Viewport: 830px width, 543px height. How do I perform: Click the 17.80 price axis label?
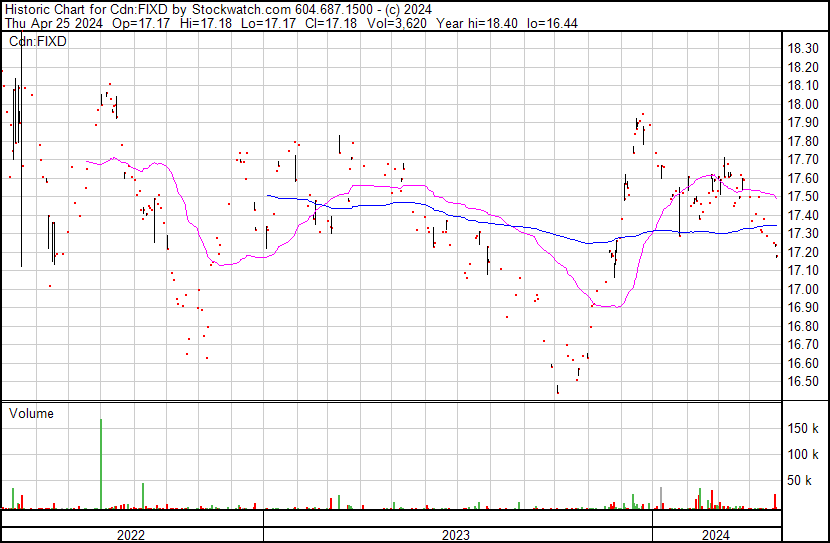[803, 141]
